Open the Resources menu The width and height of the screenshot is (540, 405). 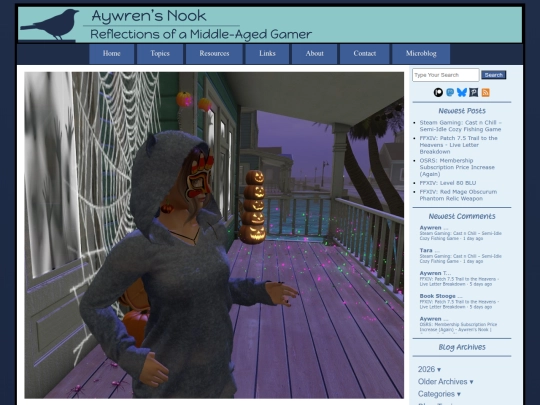[214, 54]
